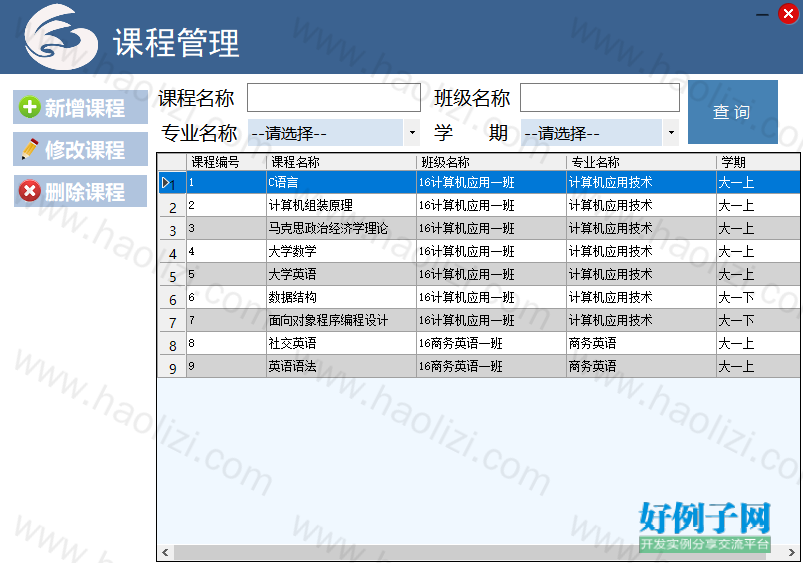Screen dimensions: 803x563
Task: Click the 专业名称 column header
Action: click(x=641, y=162)
